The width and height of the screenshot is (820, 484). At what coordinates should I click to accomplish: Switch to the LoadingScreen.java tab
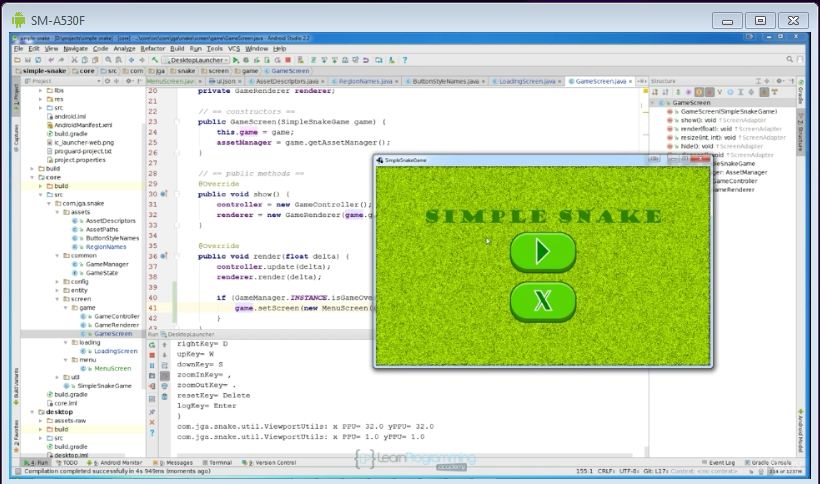click(x=525, y=81)
